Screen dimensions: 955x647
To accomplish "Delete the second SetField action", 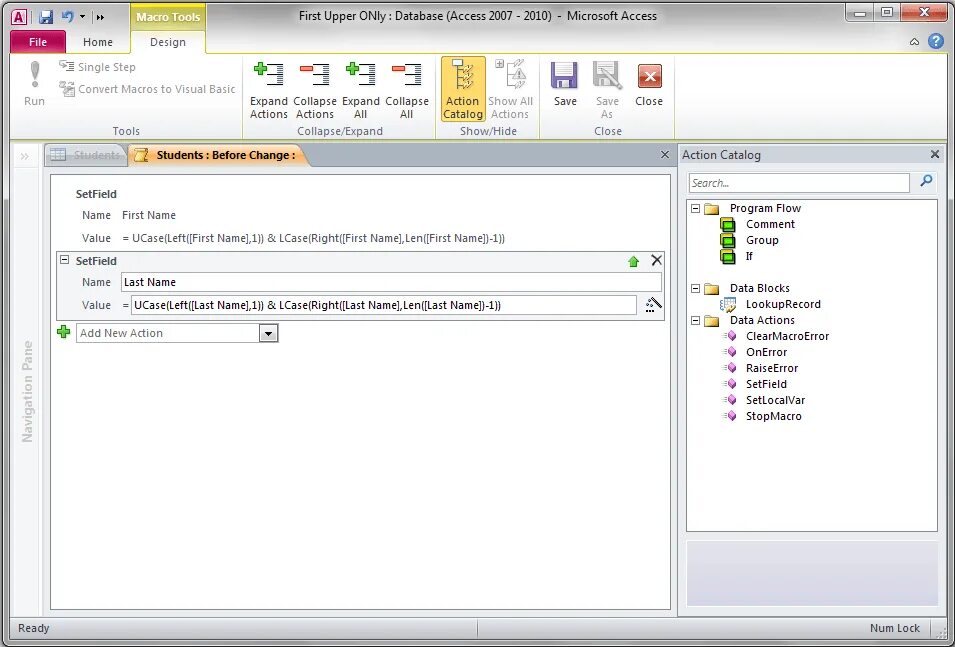I will [656, 260].
